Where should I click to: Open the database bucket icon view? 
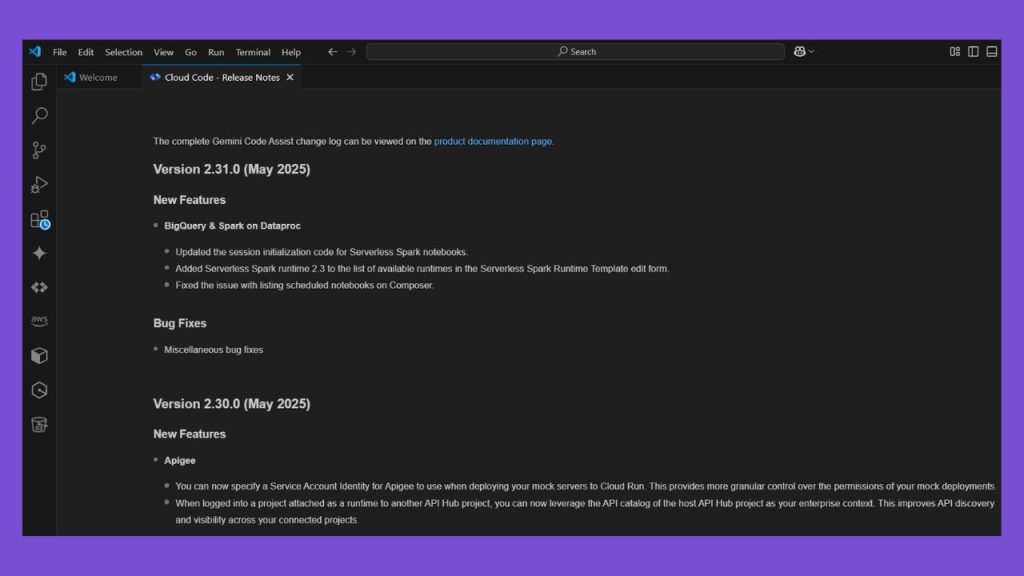point(39,424)
